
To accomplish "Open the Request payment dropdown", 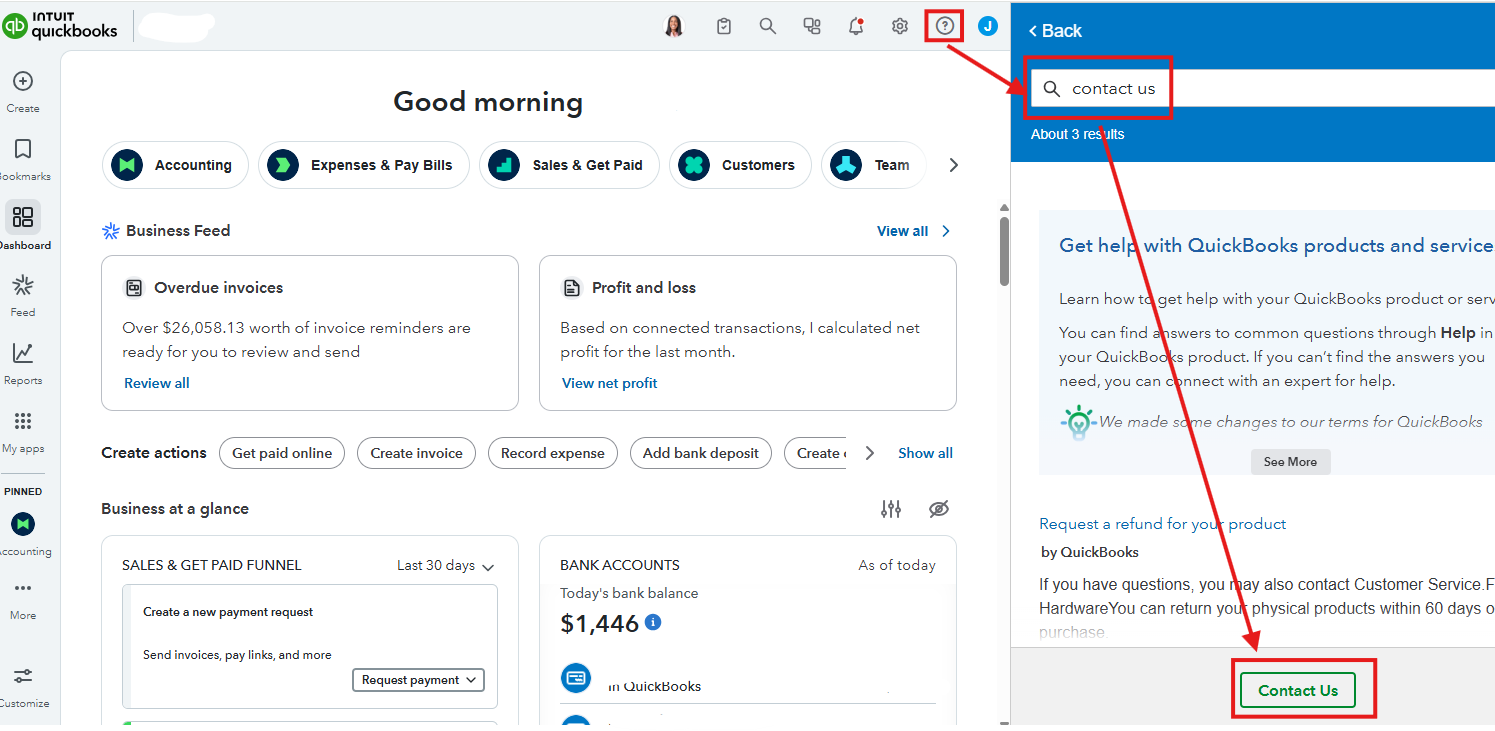I will point(418,680).
